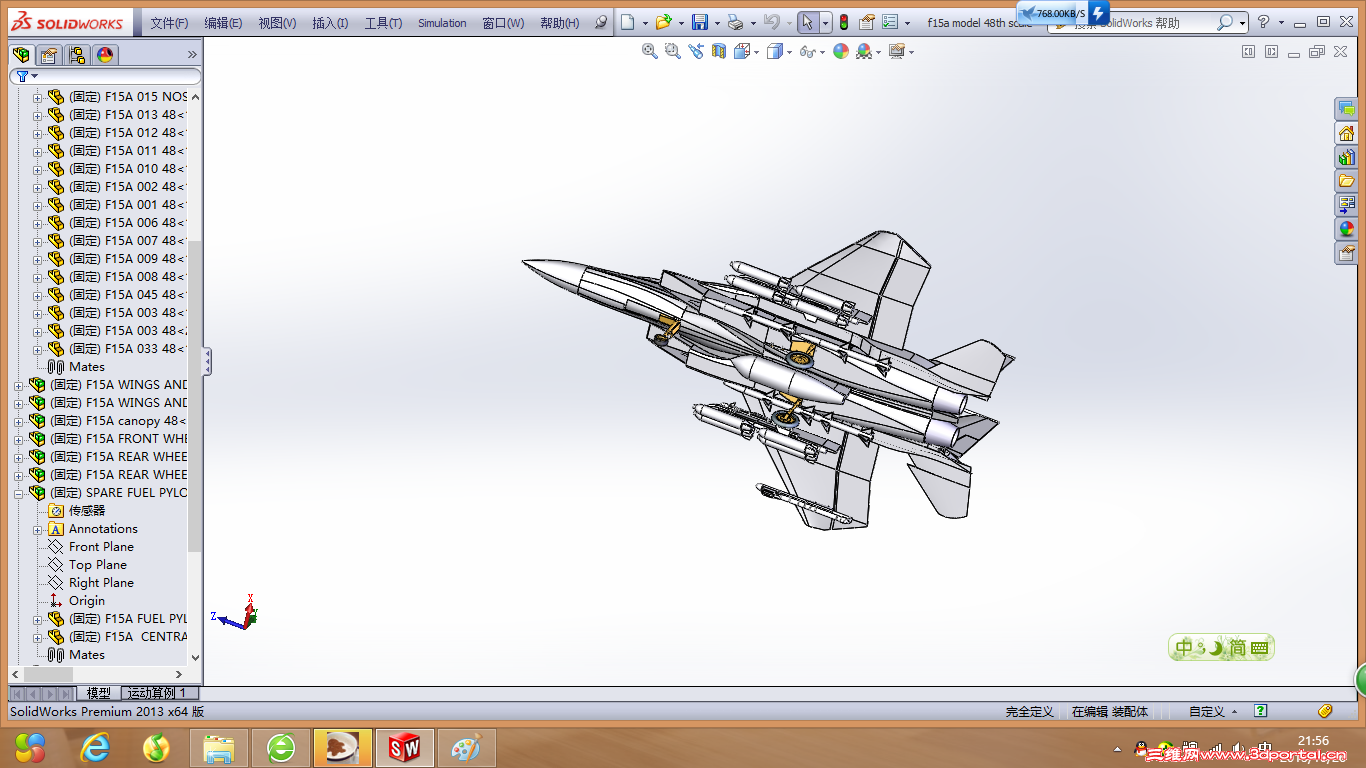Expand the Annotations folder node
Viewport: 1366px width, 768px height.
coord(38,529)
